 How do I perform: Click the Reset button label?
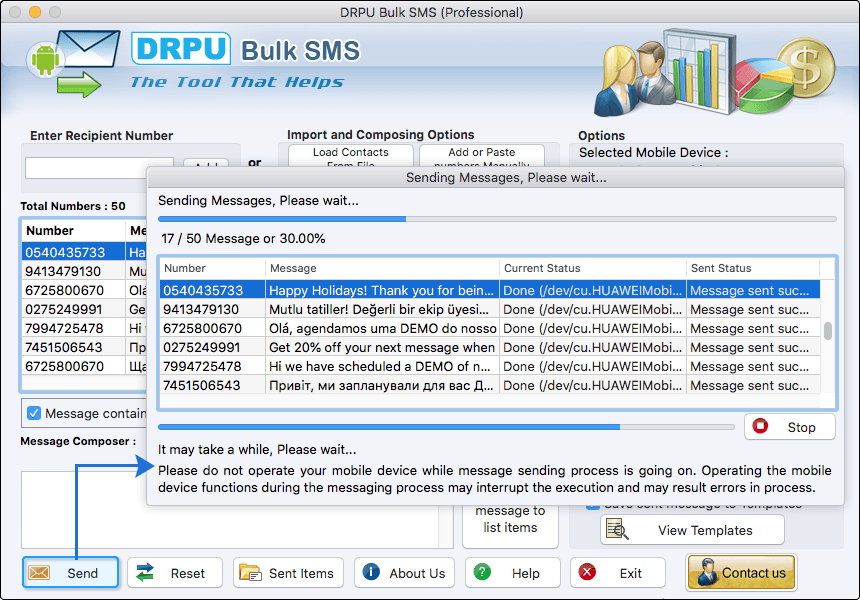188,573
